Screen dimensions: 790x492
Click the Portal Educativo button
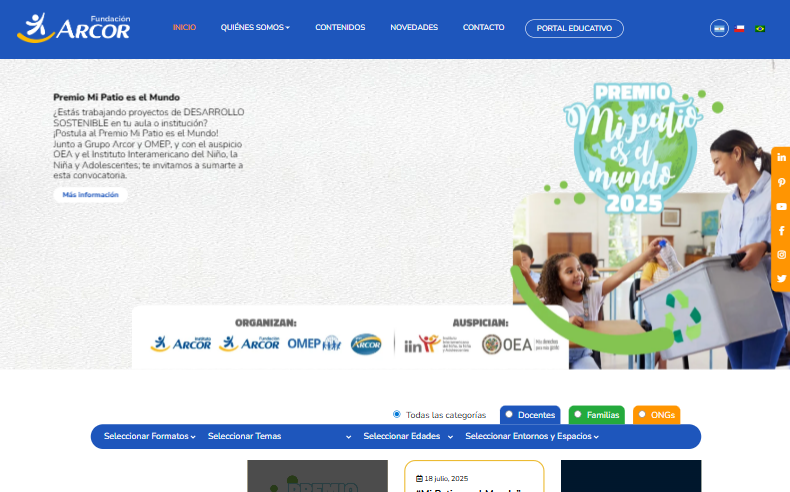coord(574,28)
